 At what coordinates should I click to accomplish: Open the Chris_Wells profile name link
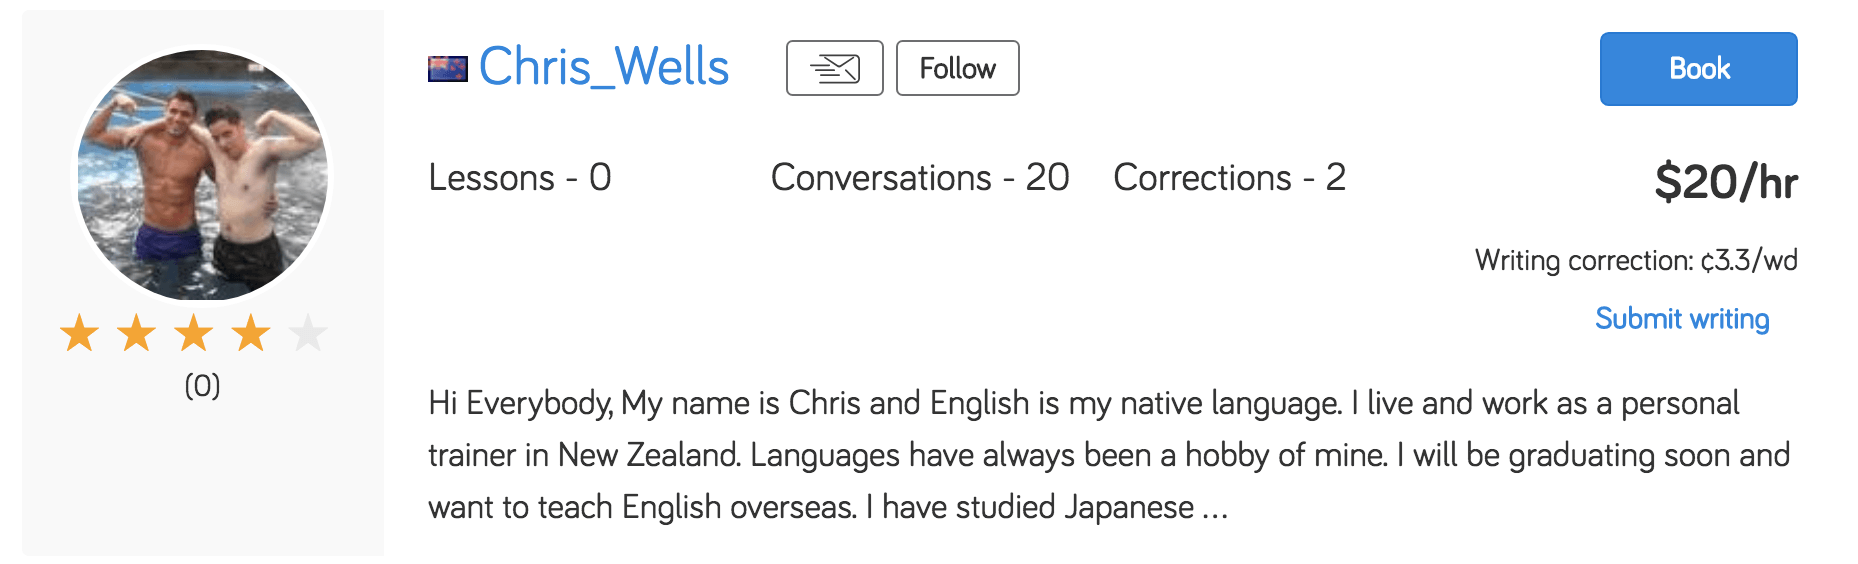click(x=604, y=68)
